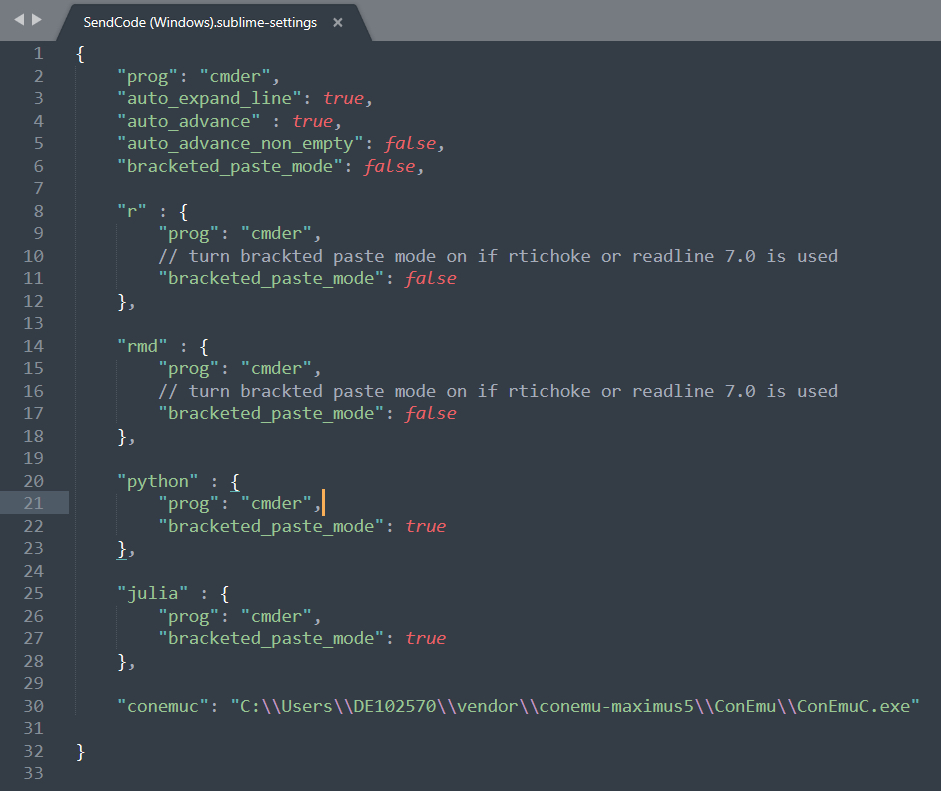Click the comment text on line 10
Image resolution: width=941 pixels, height=791 pixels.
(498, 256)
